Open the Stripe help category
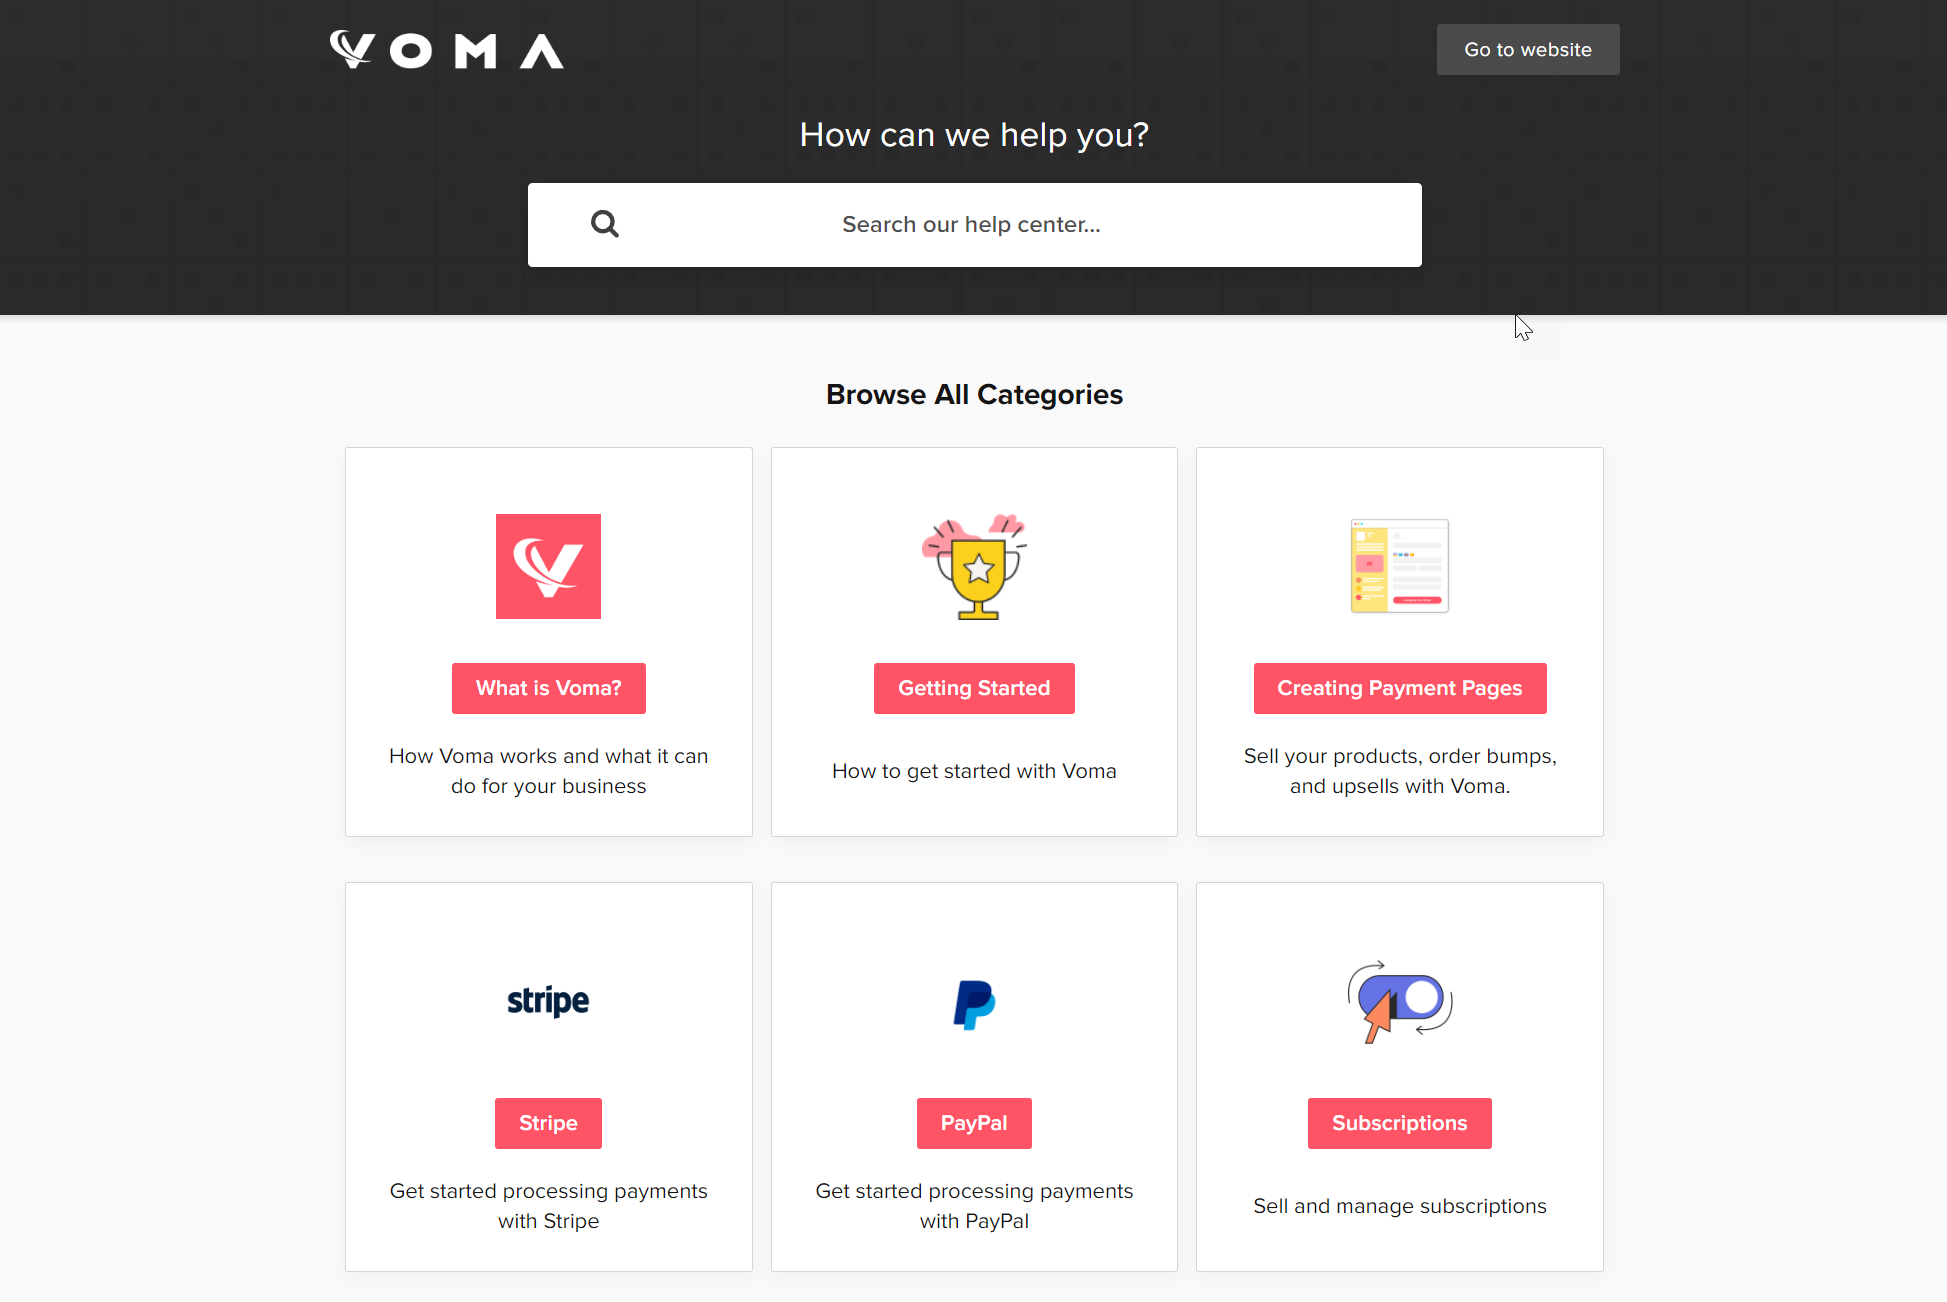1947x1302 pixels. point(548,1123)
